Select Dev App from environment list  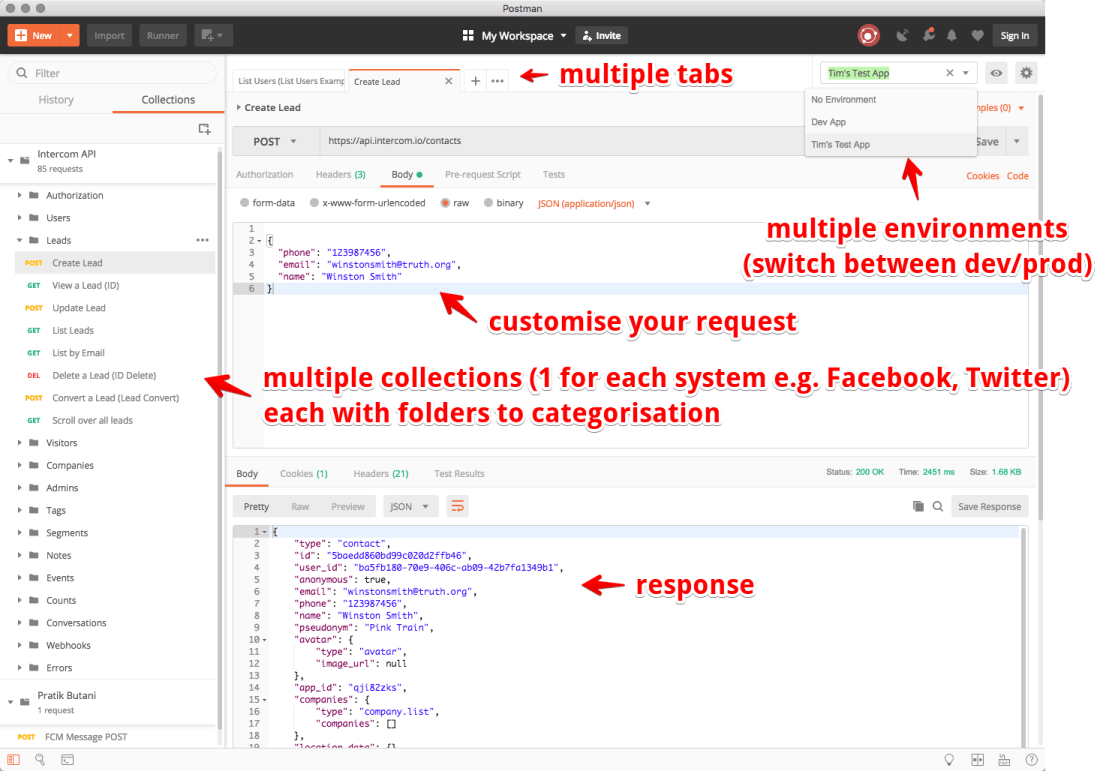click(829, 122)
